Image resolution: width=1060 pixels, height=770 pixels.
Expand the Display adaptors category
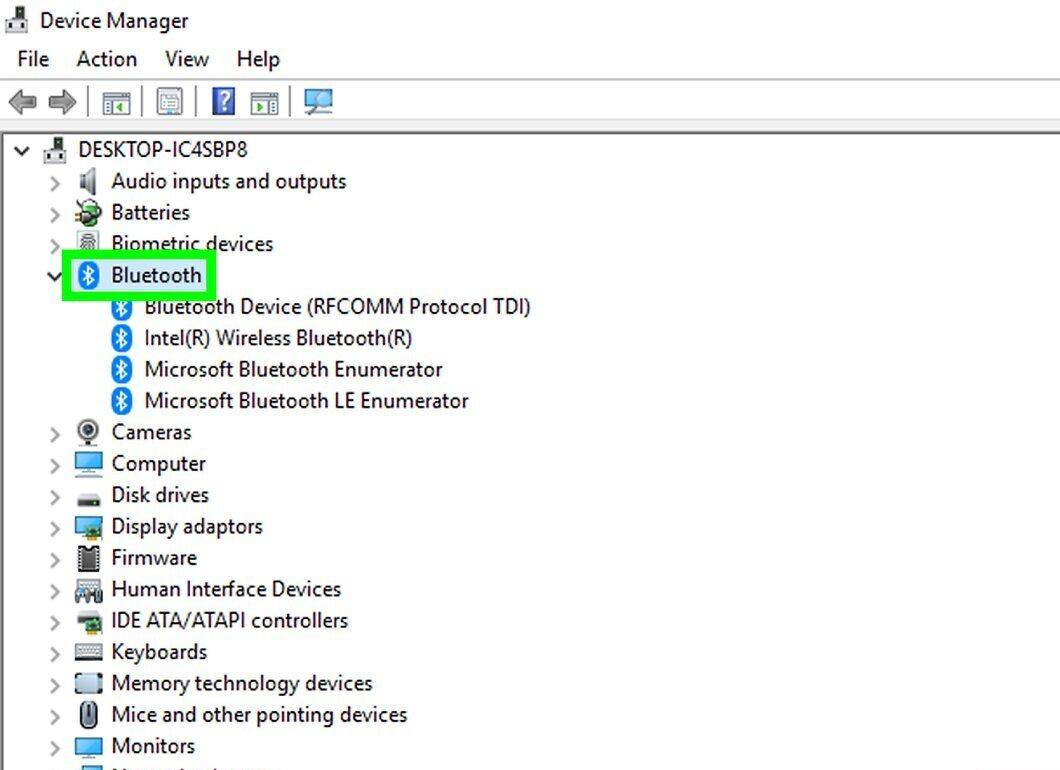coord(55,528)
